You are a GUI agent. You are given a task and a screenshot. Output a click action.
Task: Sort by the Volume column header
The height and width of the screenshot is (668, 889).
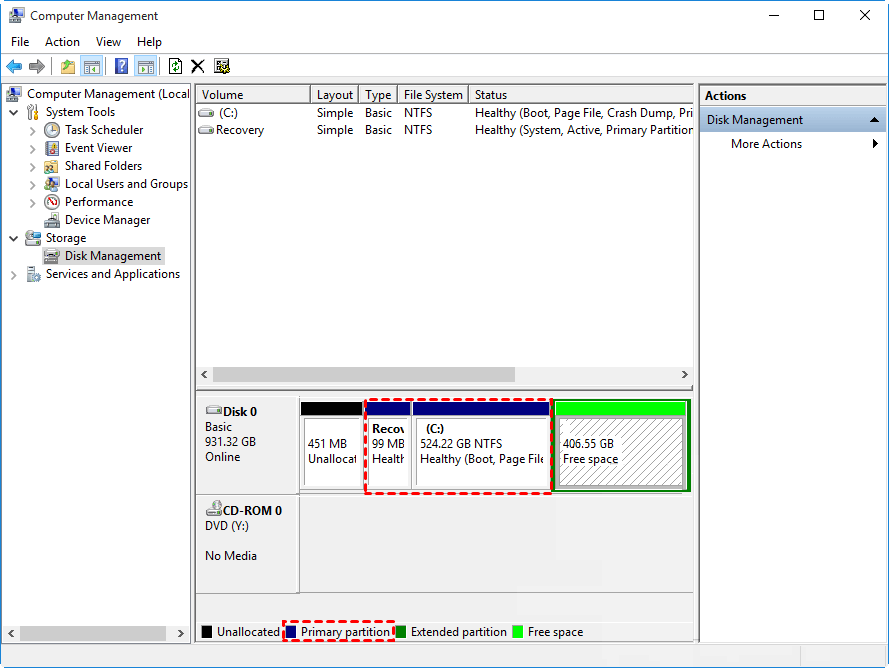[253, 95]
